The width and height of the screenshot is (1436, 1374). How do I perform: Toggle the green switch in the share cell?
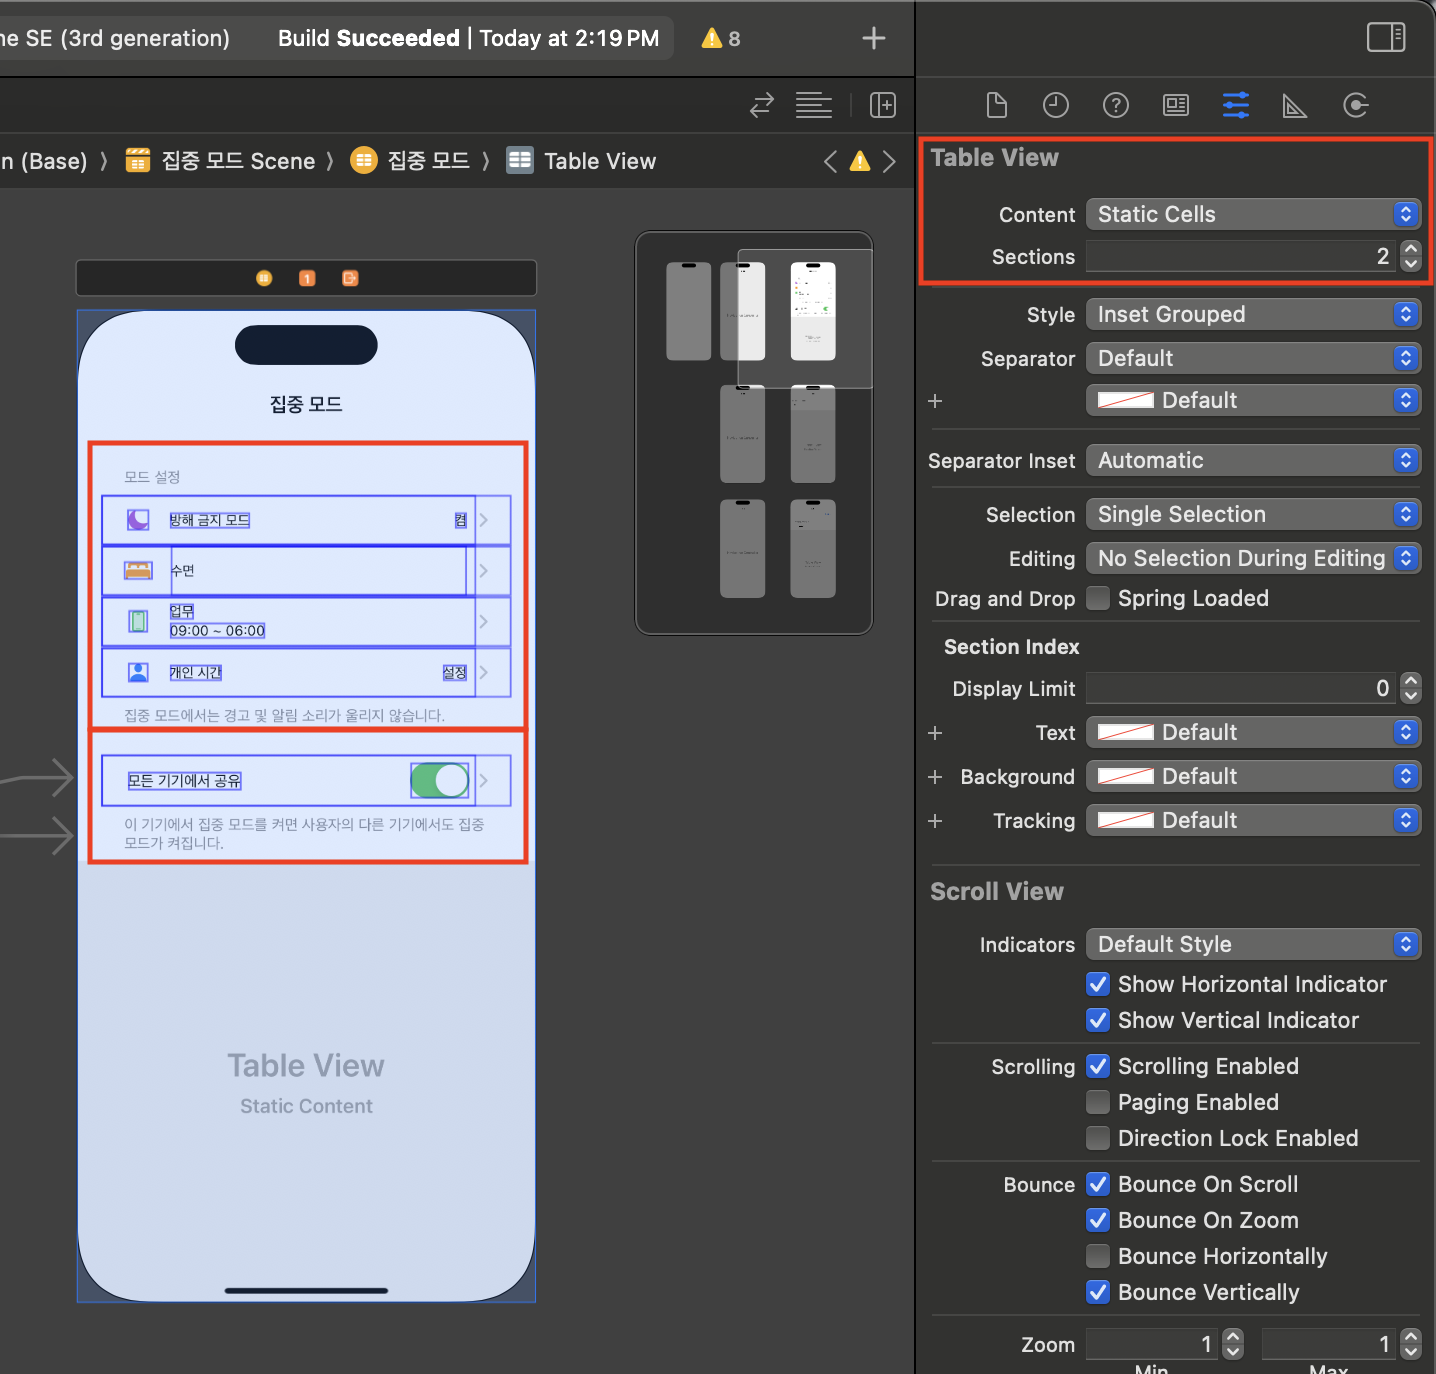(440, 780)
